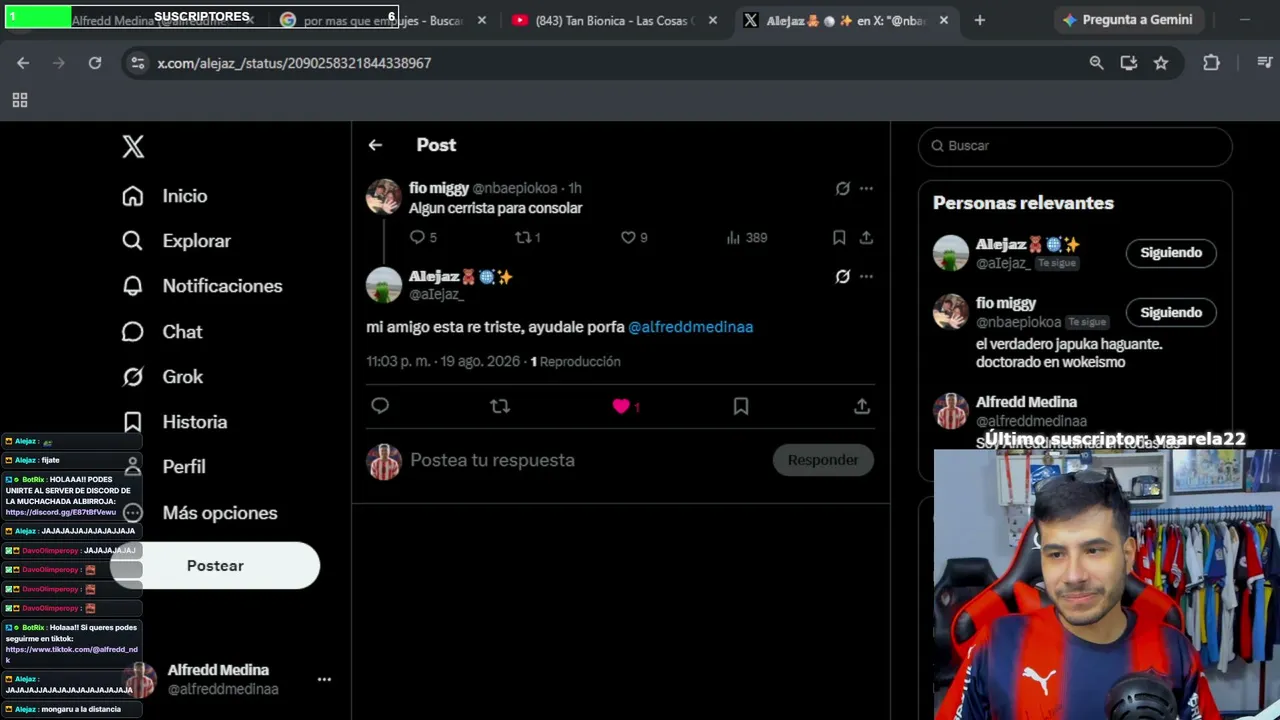Reload the page in browser
Viewport: 1280px width, 720px height.
tap(95, 63)
